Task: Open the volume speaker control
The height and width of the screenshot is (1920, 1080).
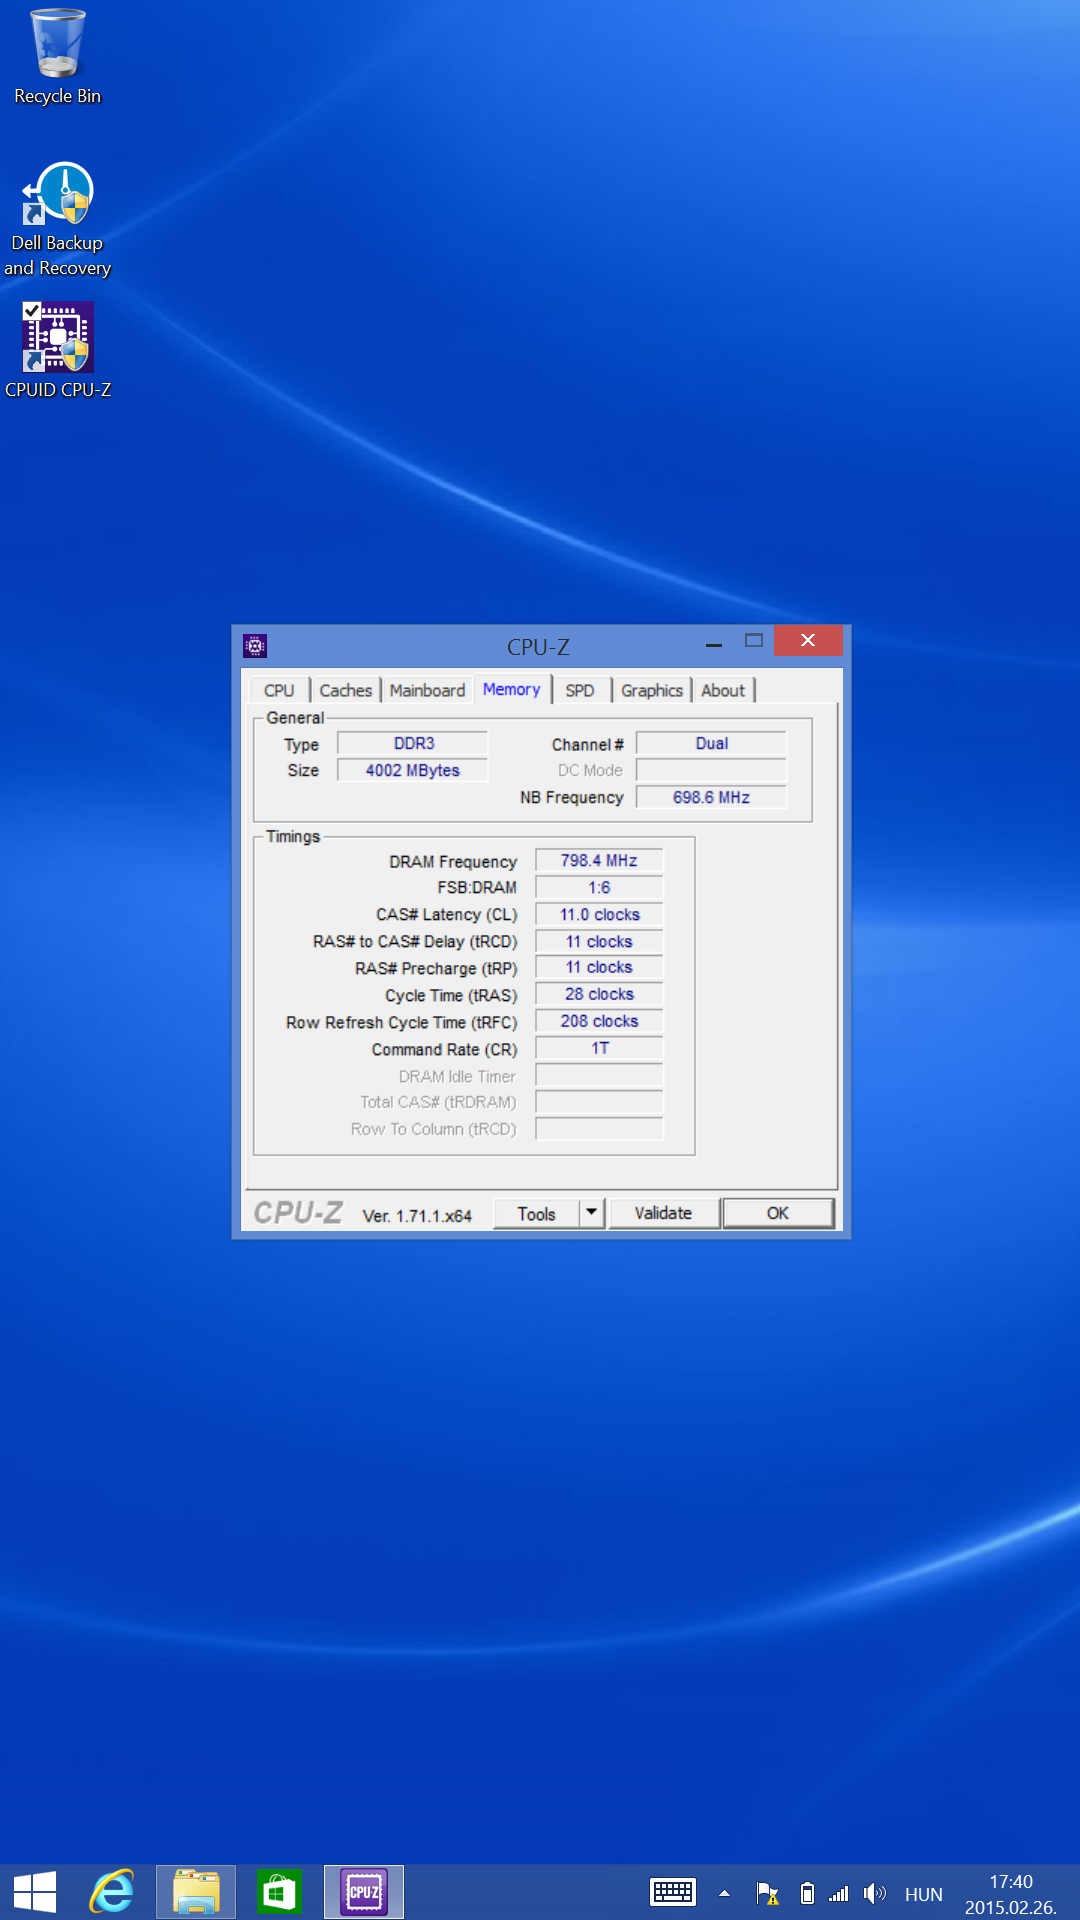Action: 875,1893
